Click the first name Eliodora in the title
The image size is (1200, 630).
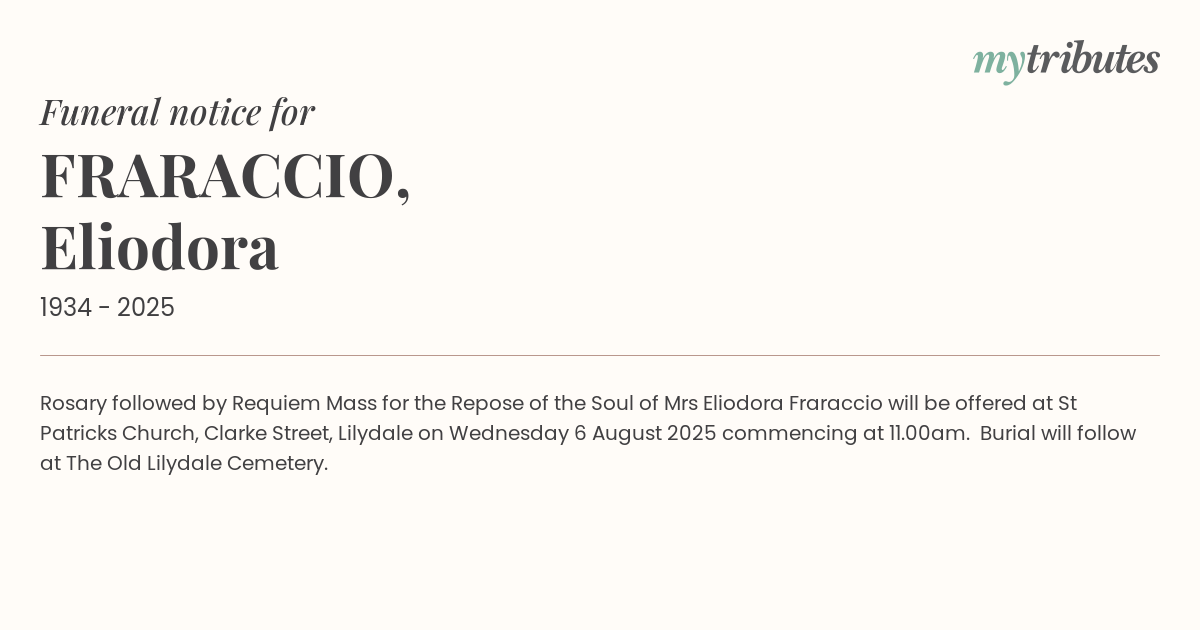160,247
